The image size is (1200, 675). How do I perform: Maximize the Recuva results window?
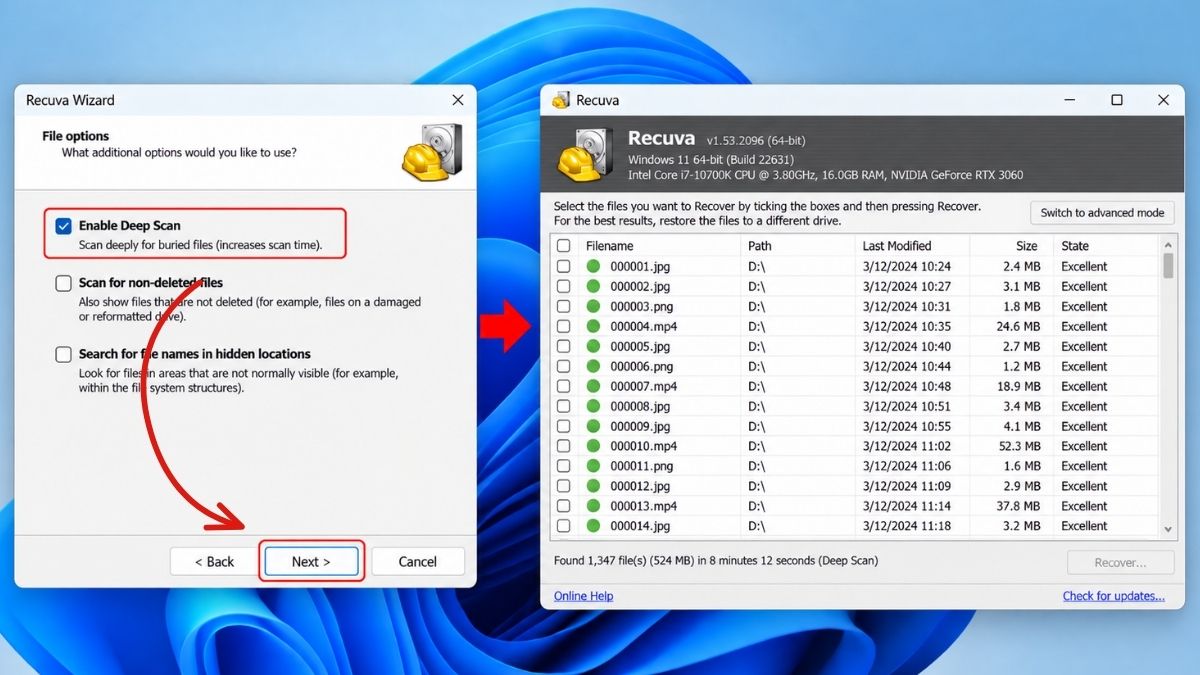point(1117,100)
